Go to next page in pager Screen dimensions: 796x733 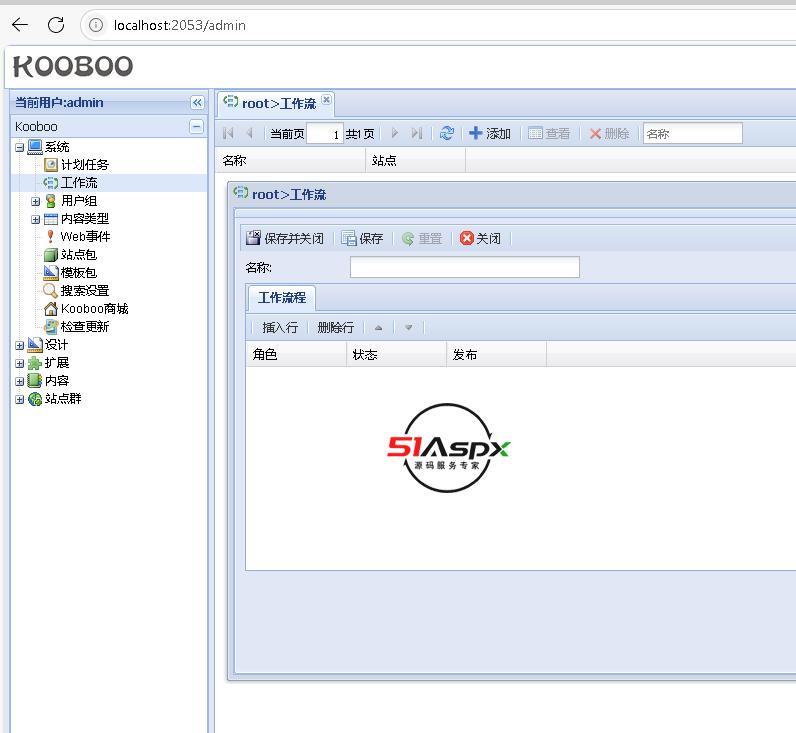[x=394, y=134]
